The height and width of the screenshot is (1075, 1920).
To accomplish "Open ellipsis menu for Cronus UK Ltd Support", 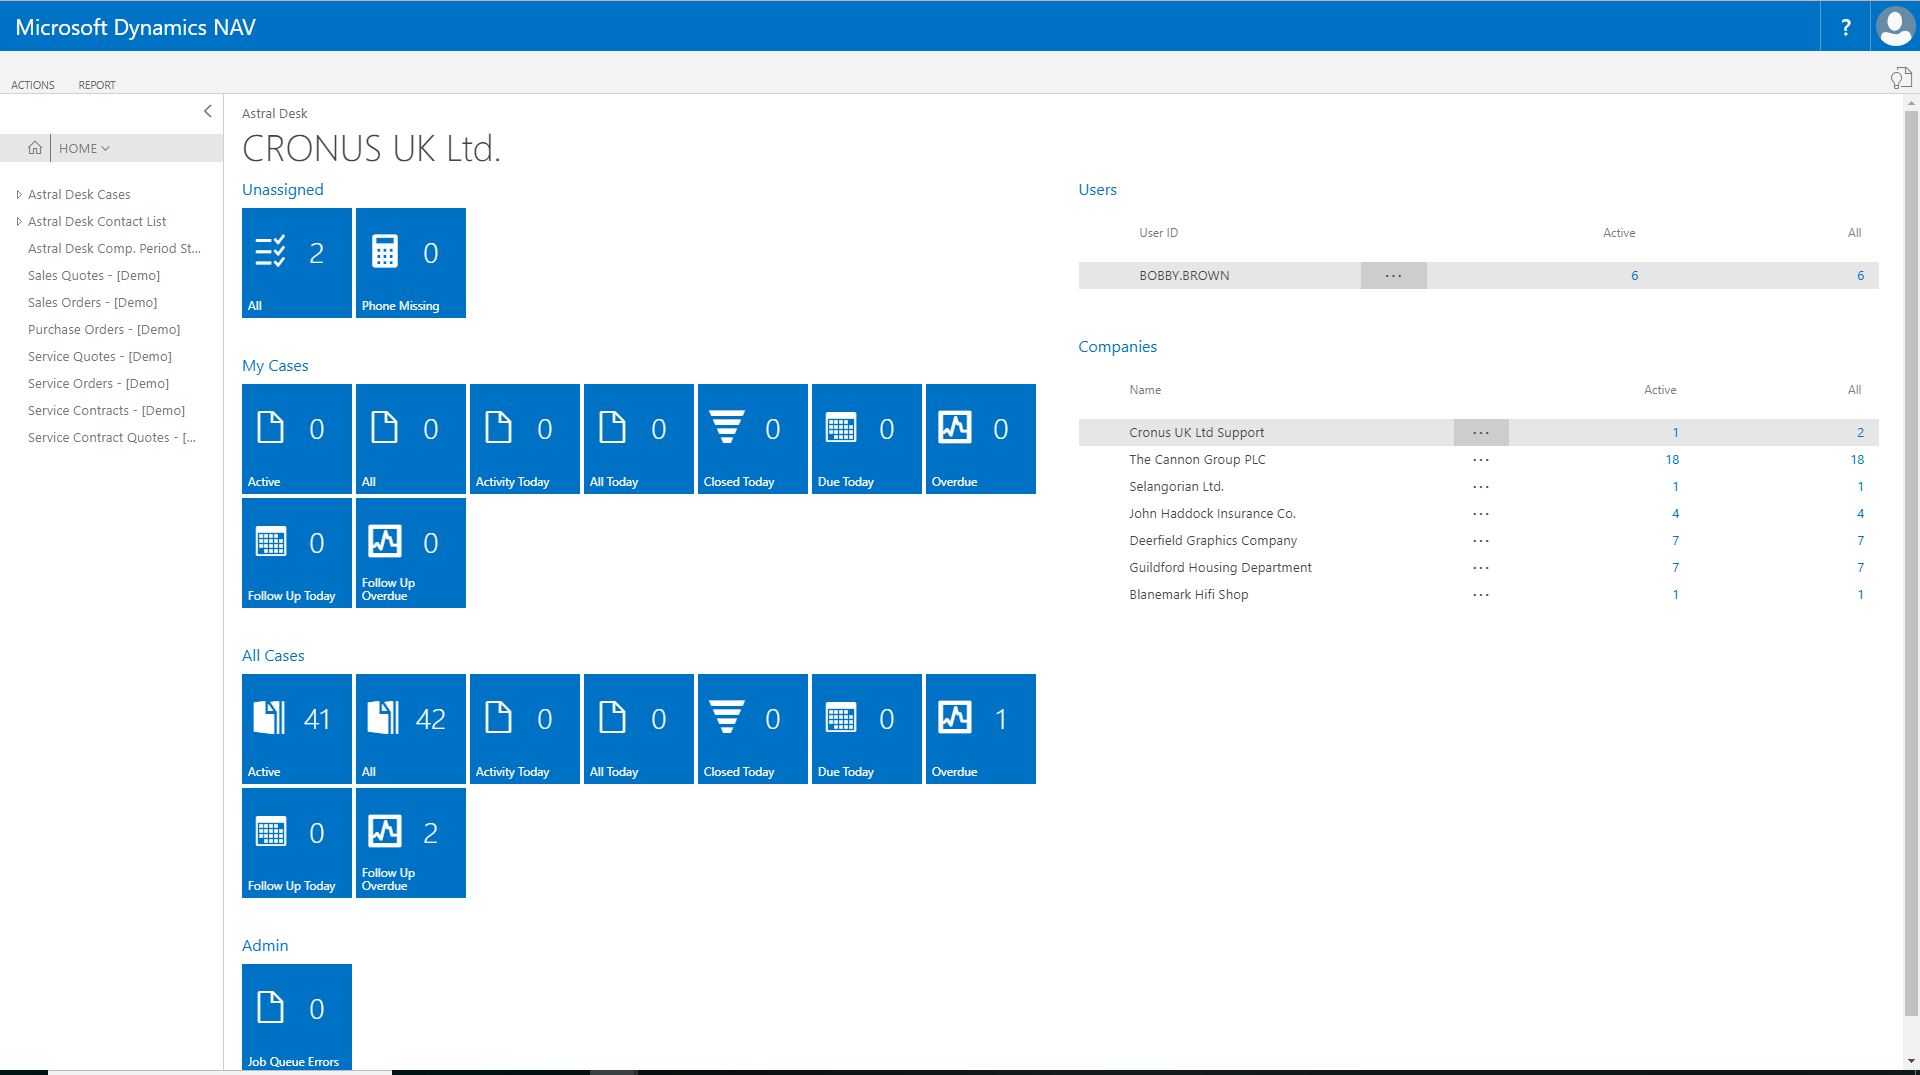I will tap(1481, 433).
